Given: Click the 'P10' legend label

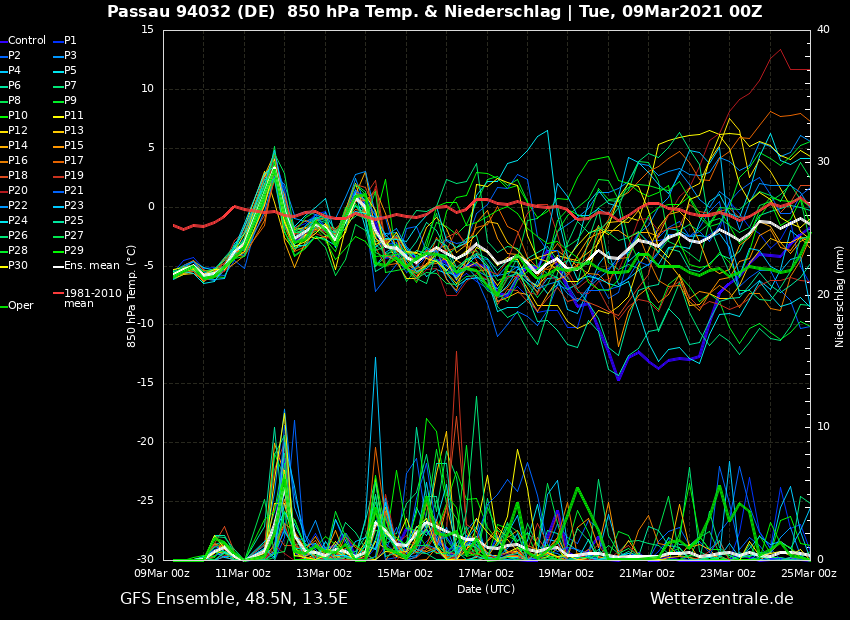Looking at the screenshot, I should click(x=17, y=115).
